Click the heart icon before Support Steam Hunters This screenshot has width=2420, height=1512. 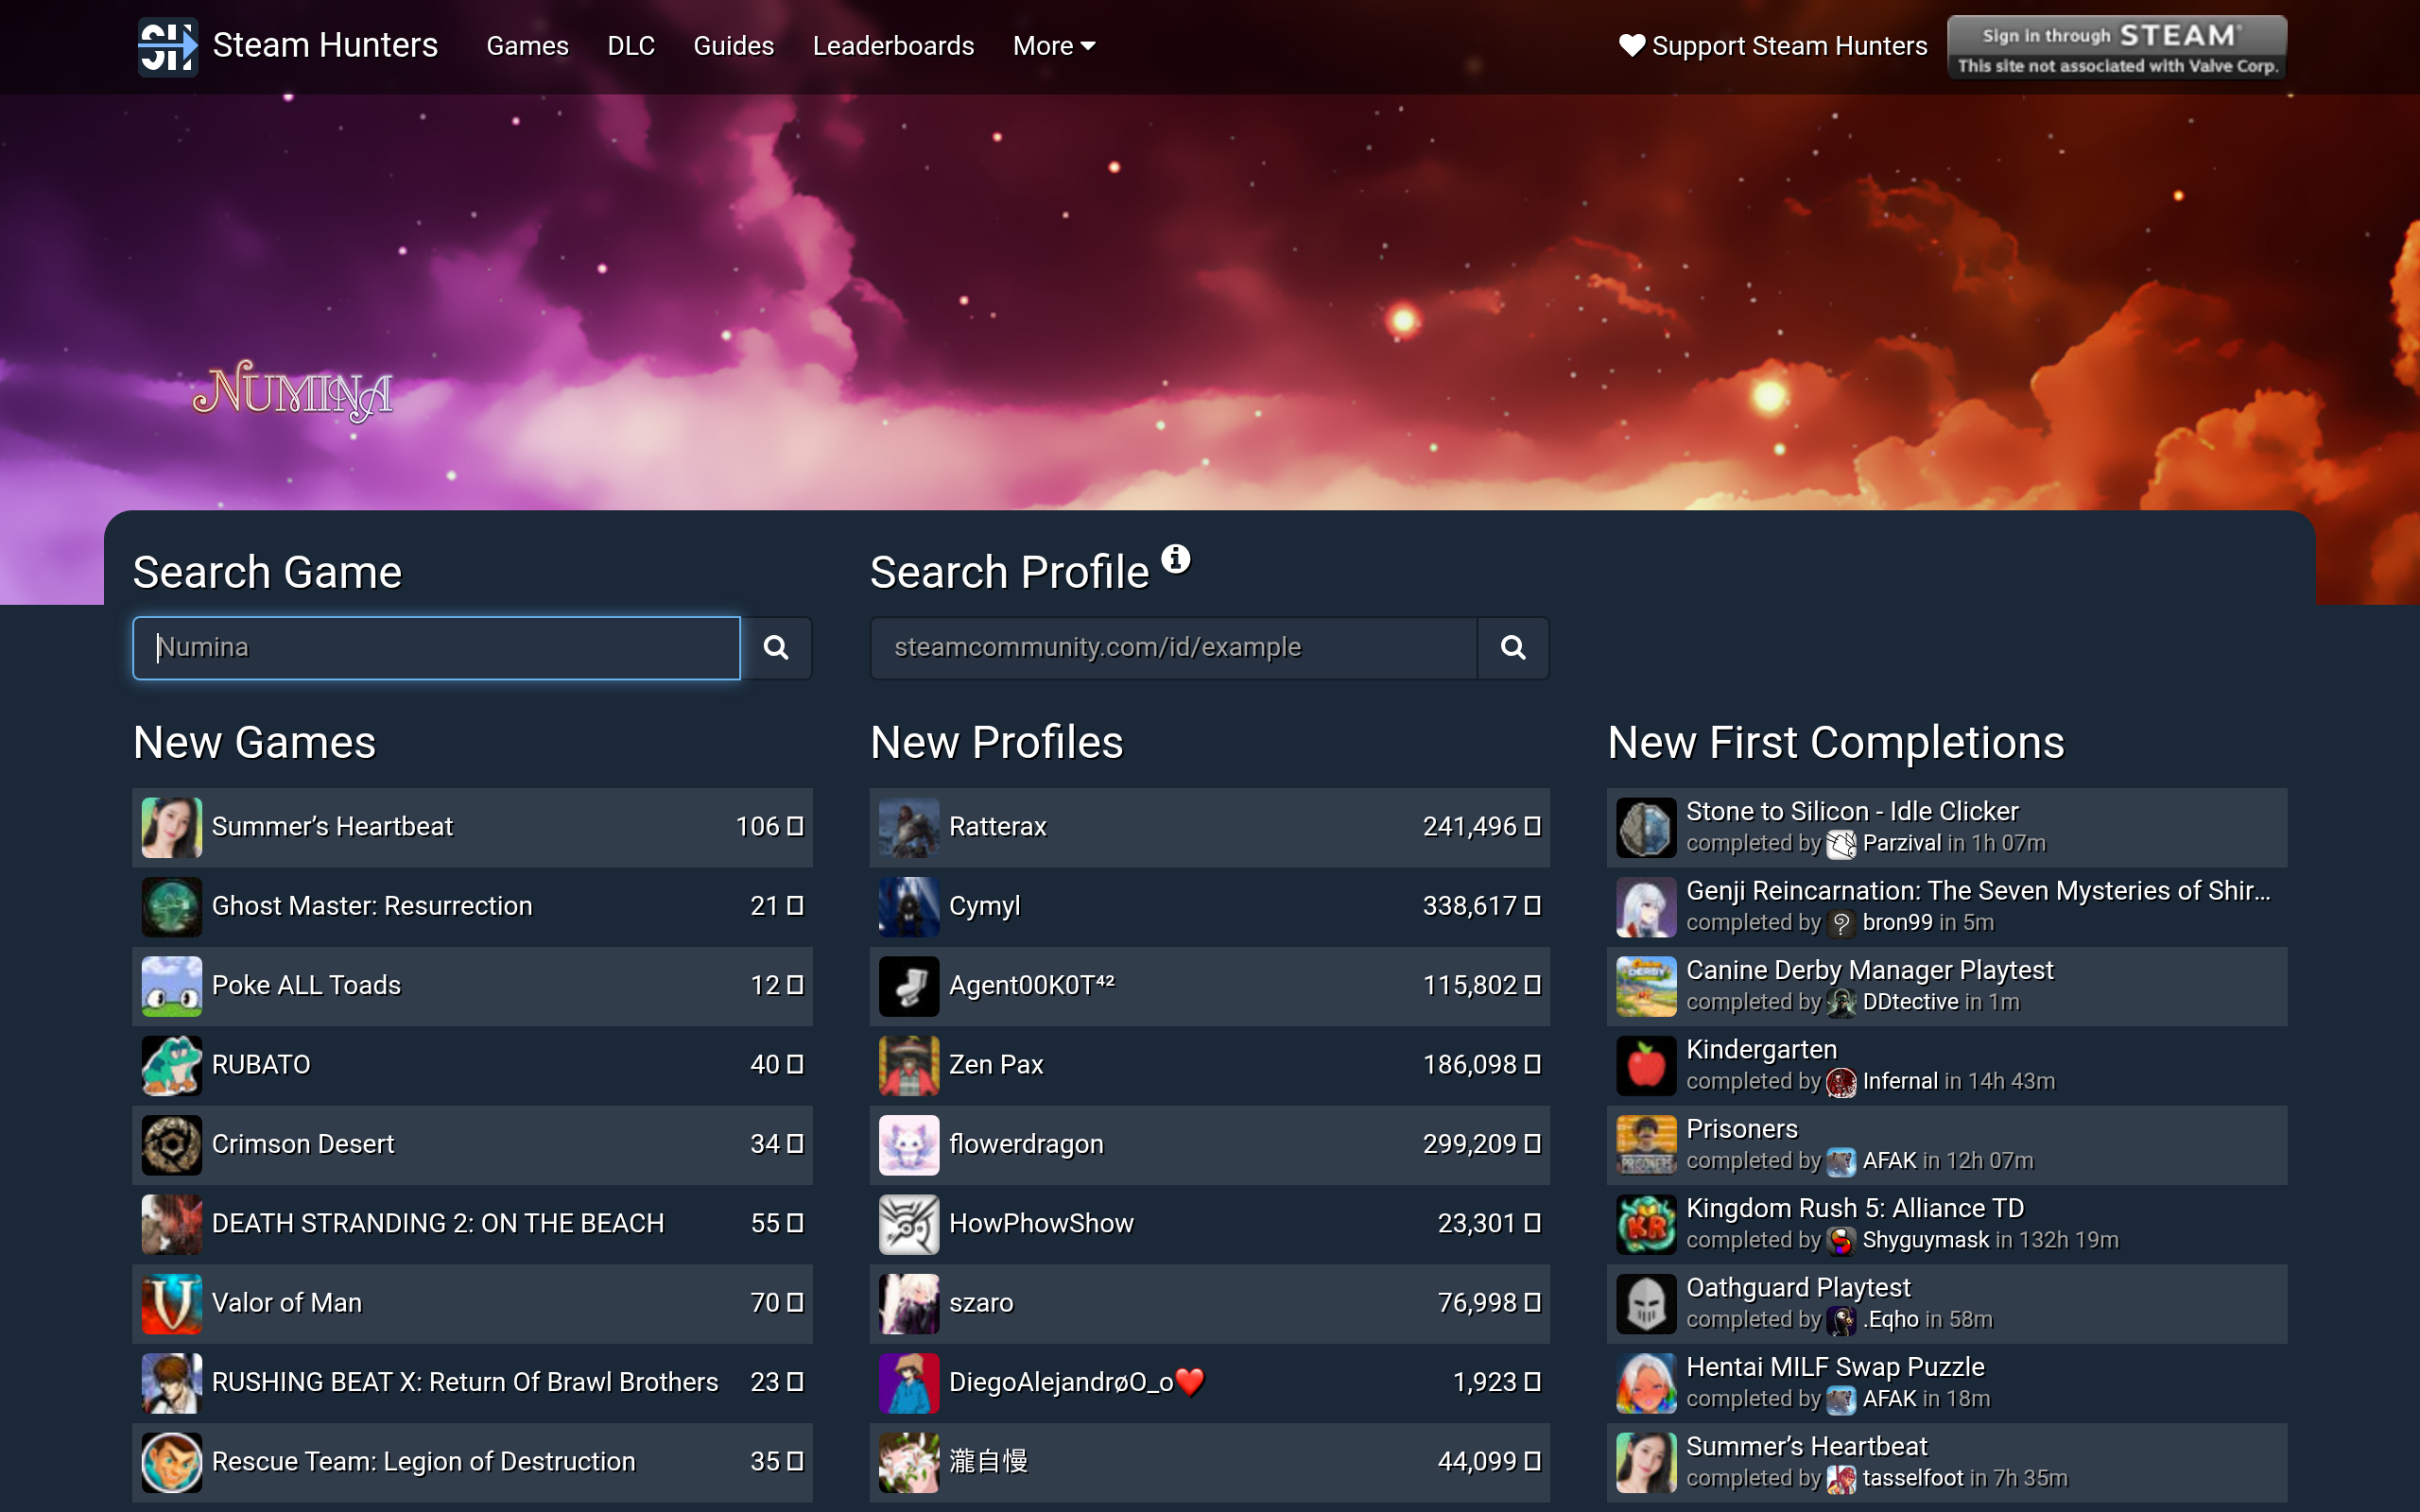[x=1631, y=46]
